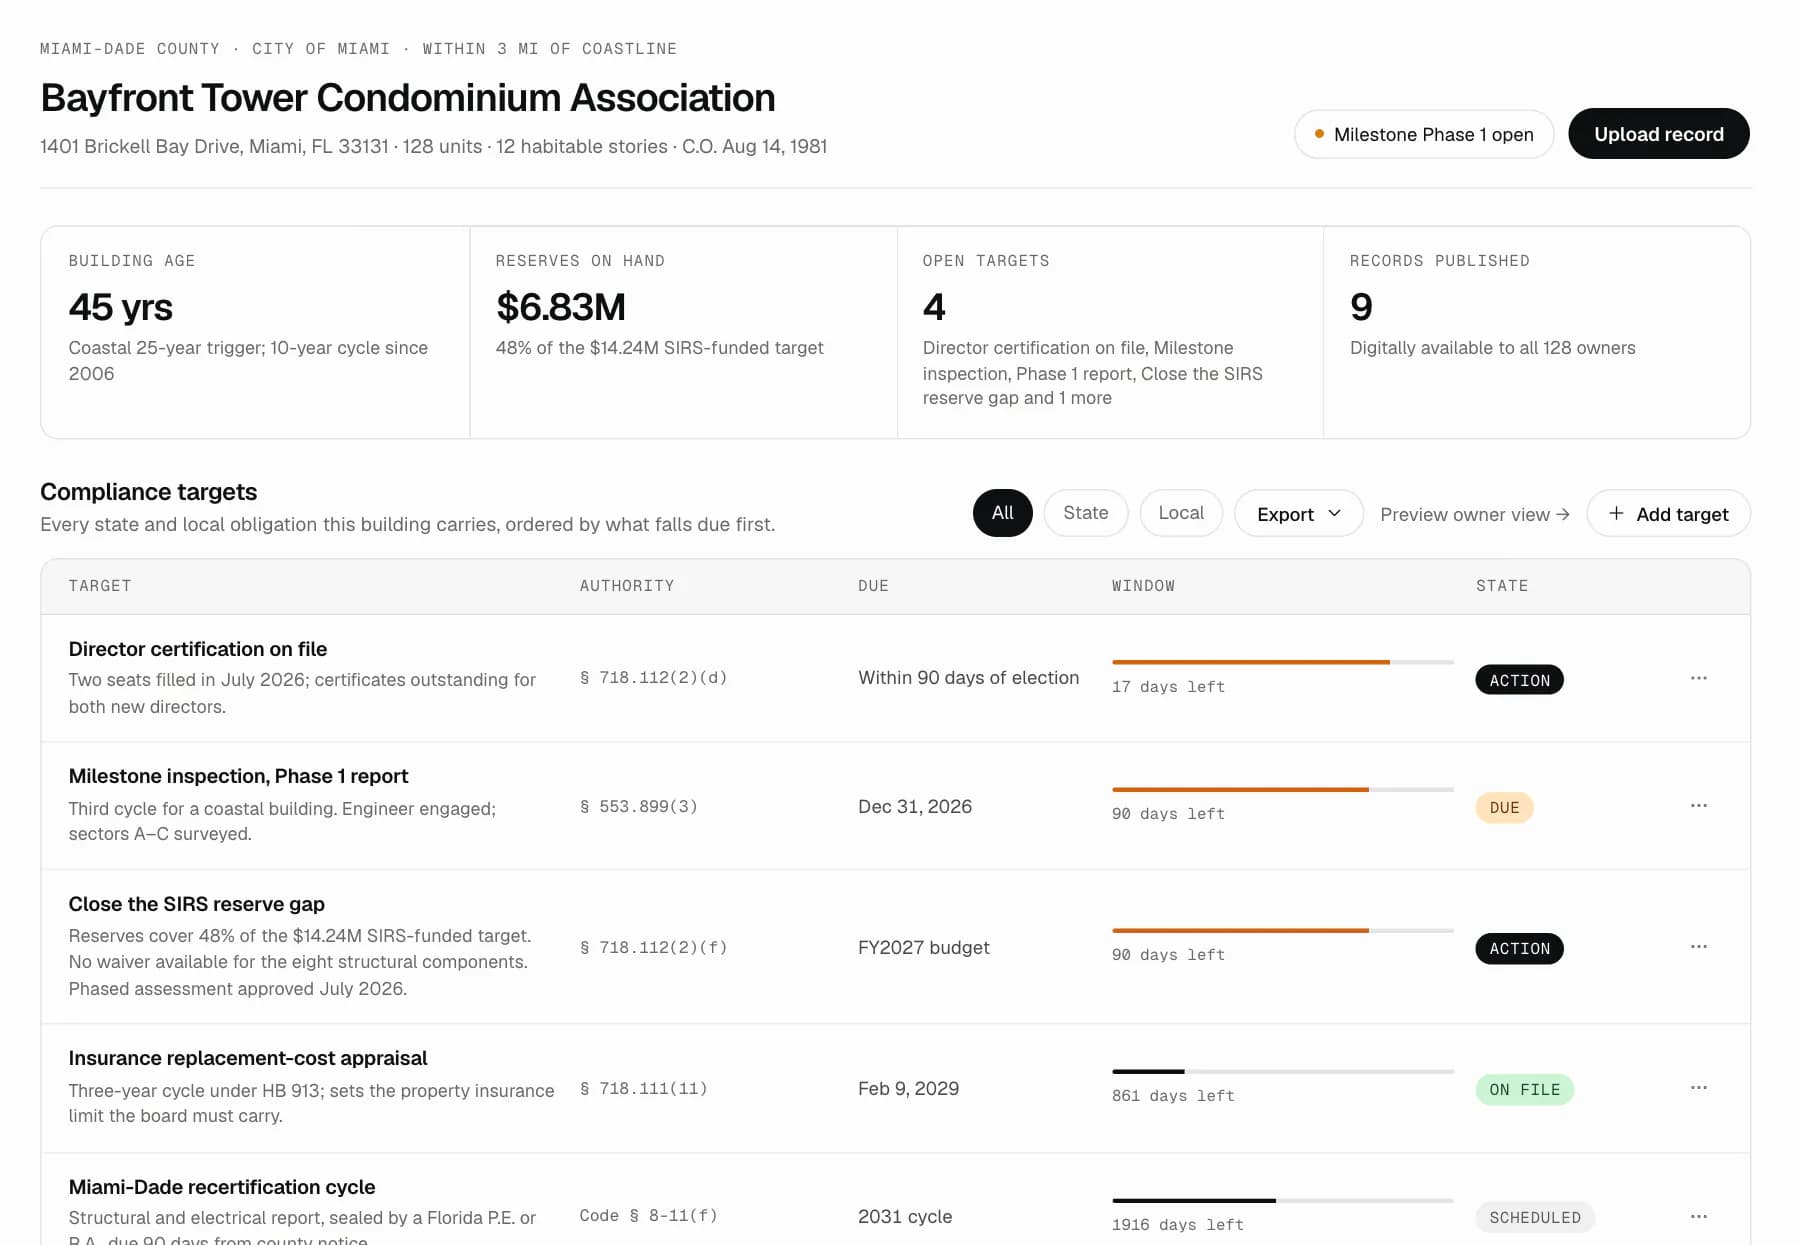Click the SCHEDULED badge

coord(1534,1218)
